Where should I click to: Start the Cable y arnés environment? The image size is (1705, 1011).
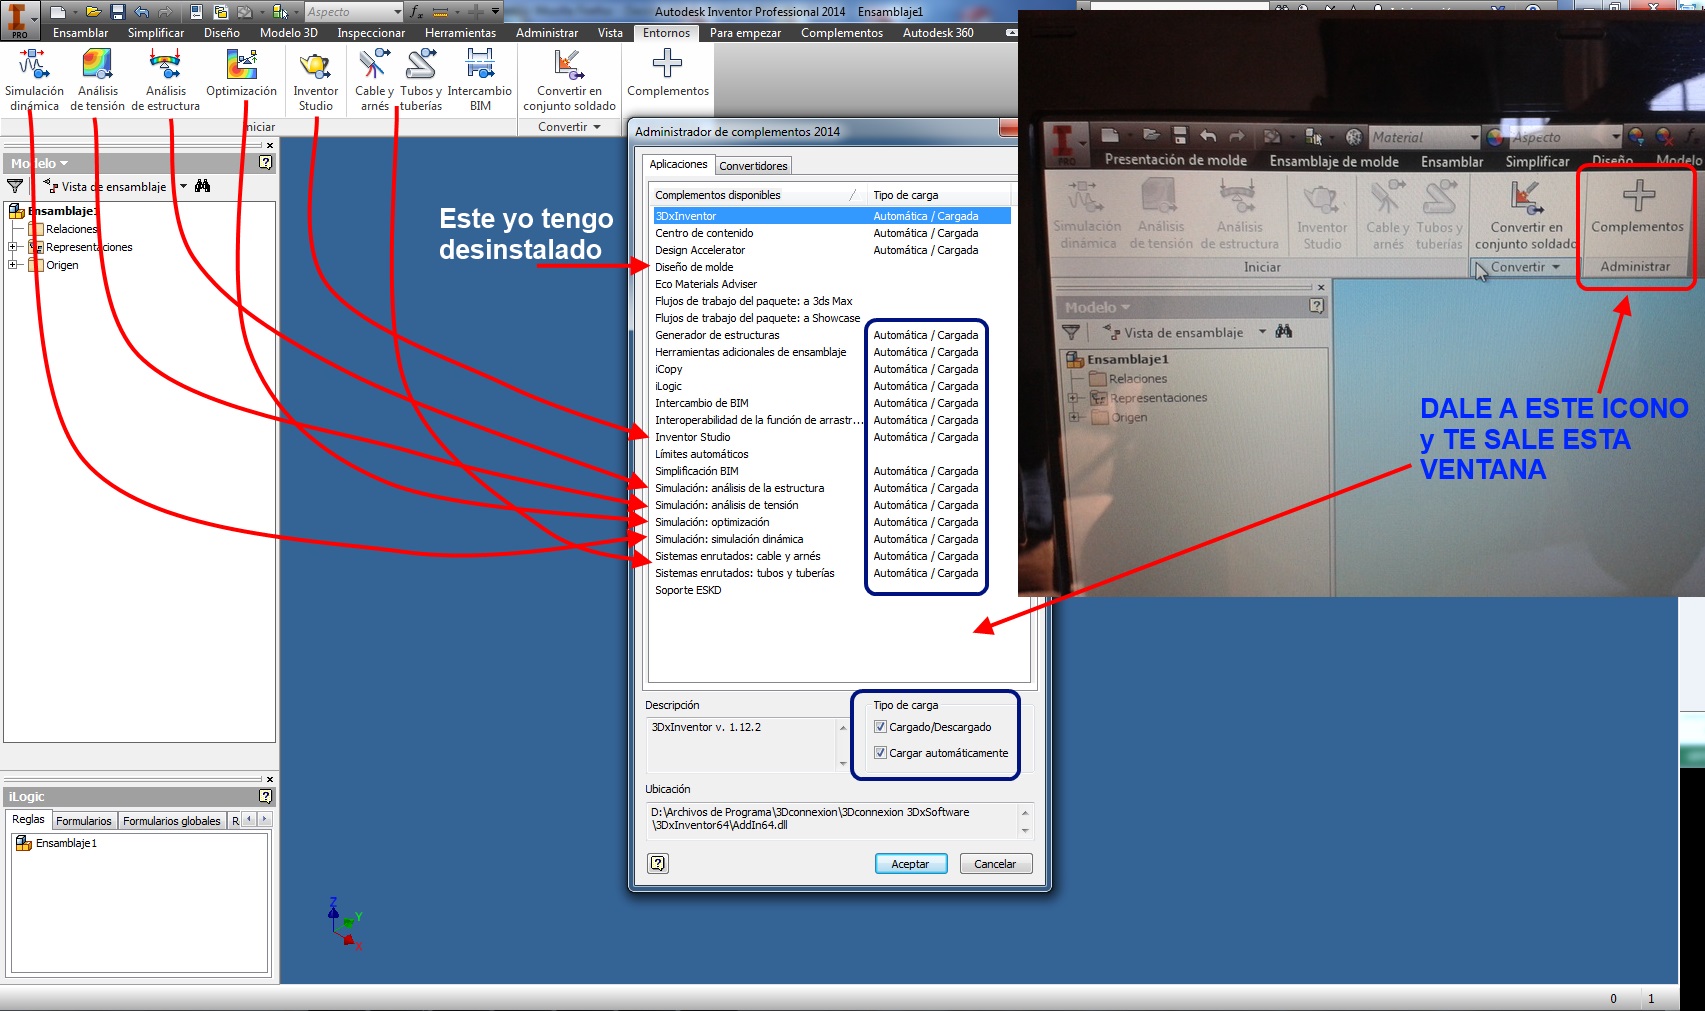374,80
